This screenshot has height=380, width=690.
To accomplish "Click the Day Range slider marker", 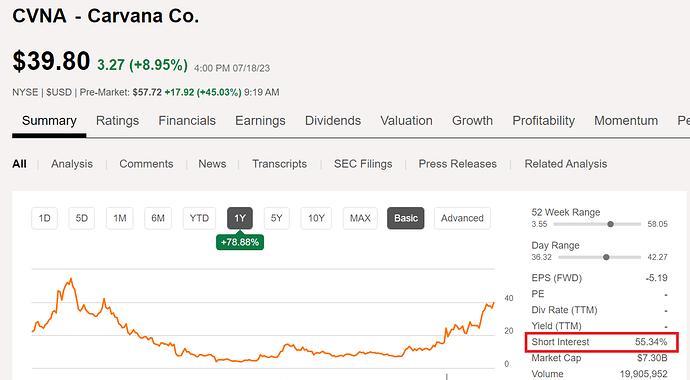I will tap(606, 257).
